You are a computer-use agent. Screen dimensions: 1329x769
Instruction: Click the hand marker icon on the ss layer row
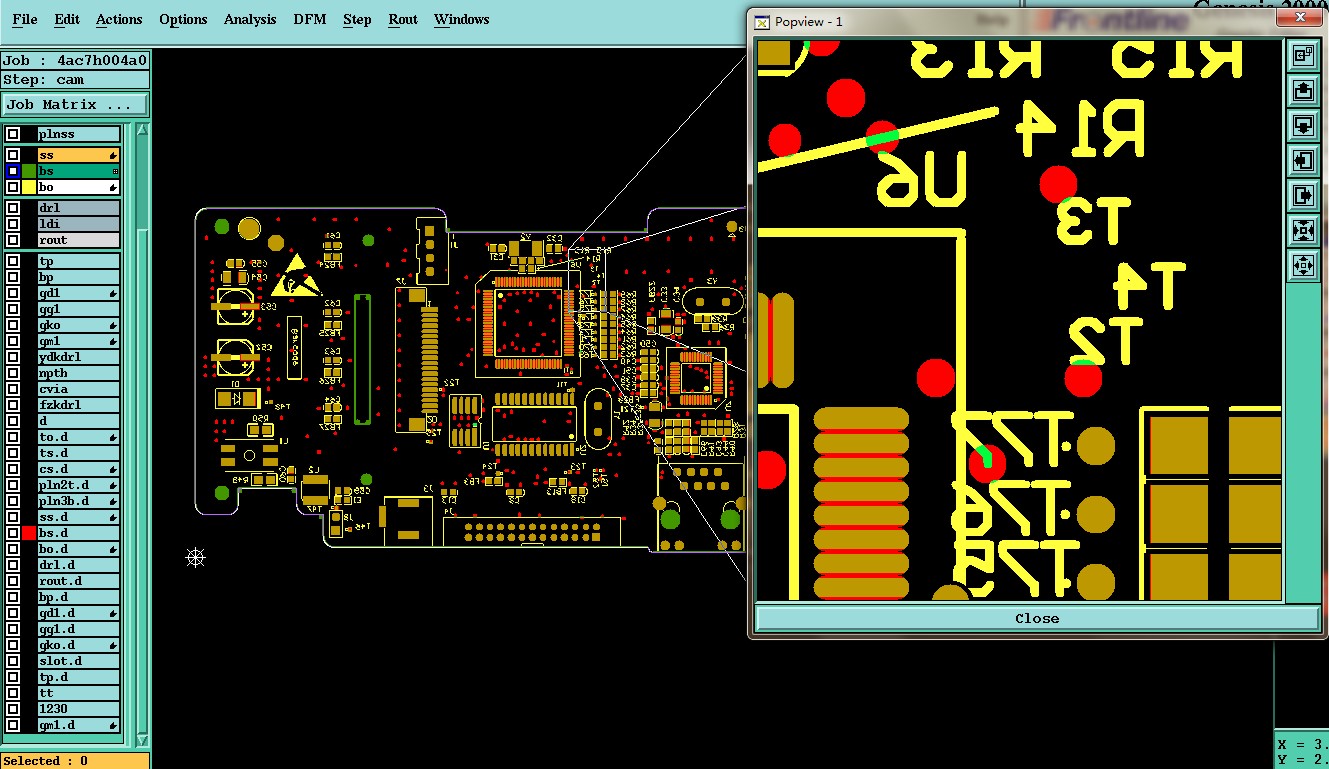pos(114,156)
